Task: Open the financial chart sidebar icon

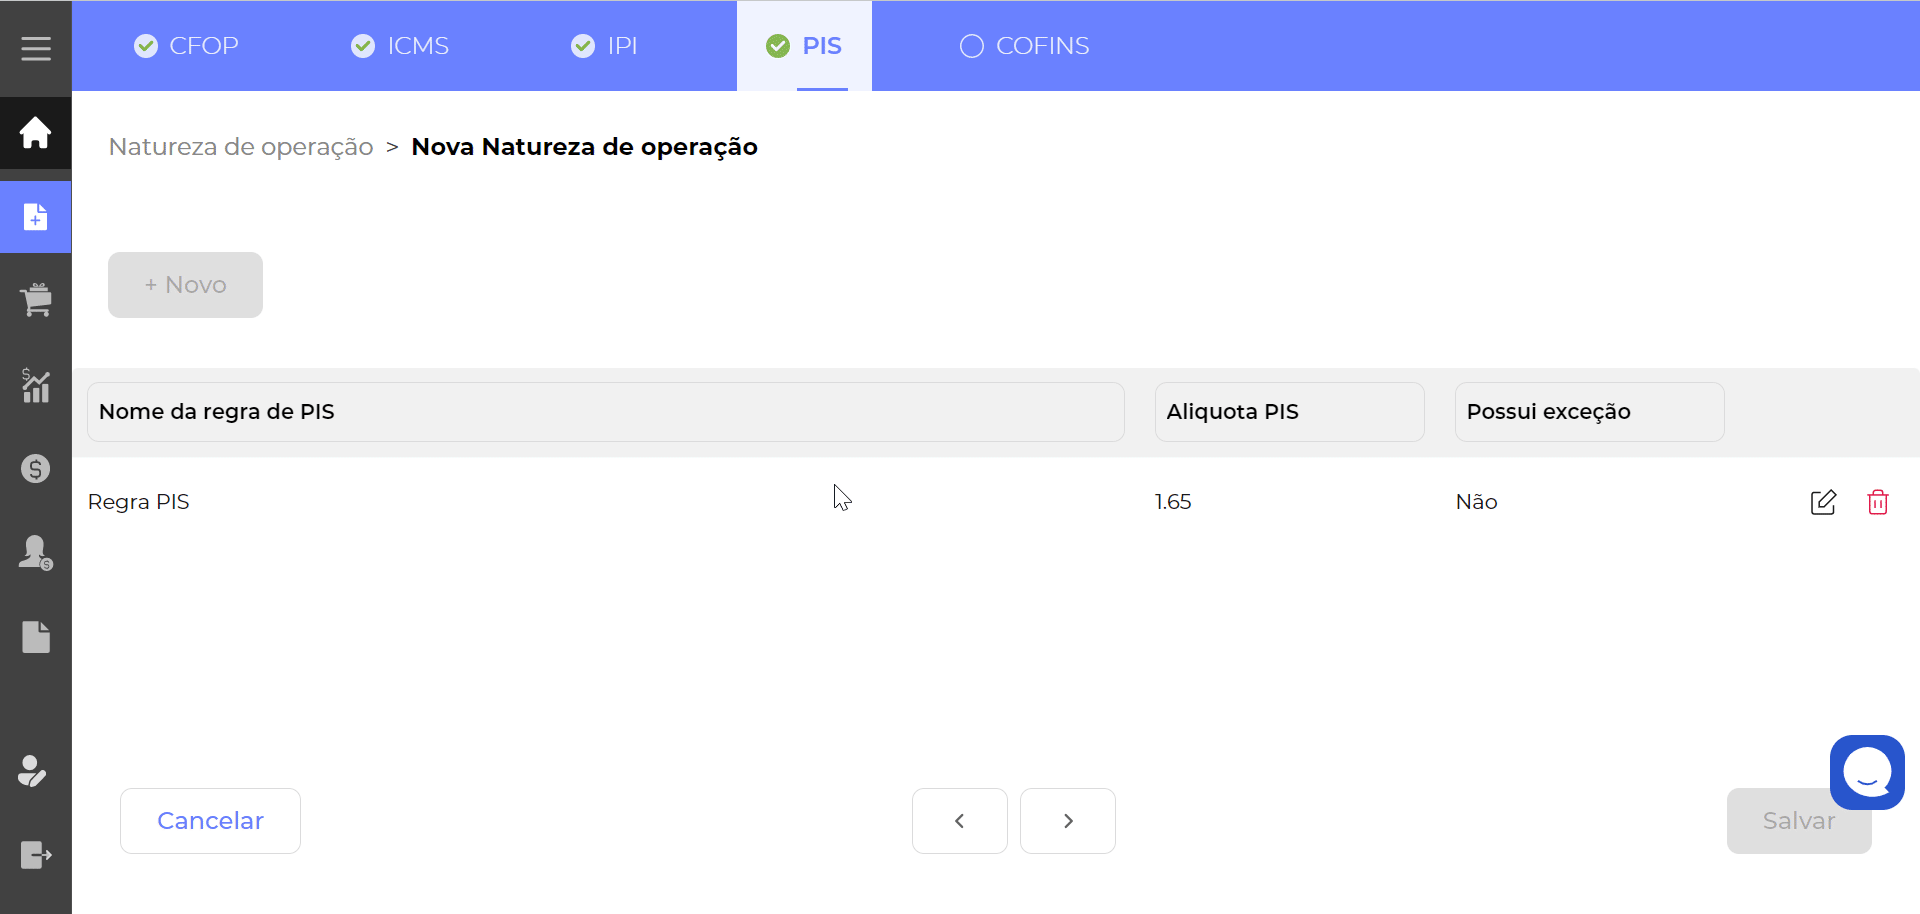Action: pos(36,385)
